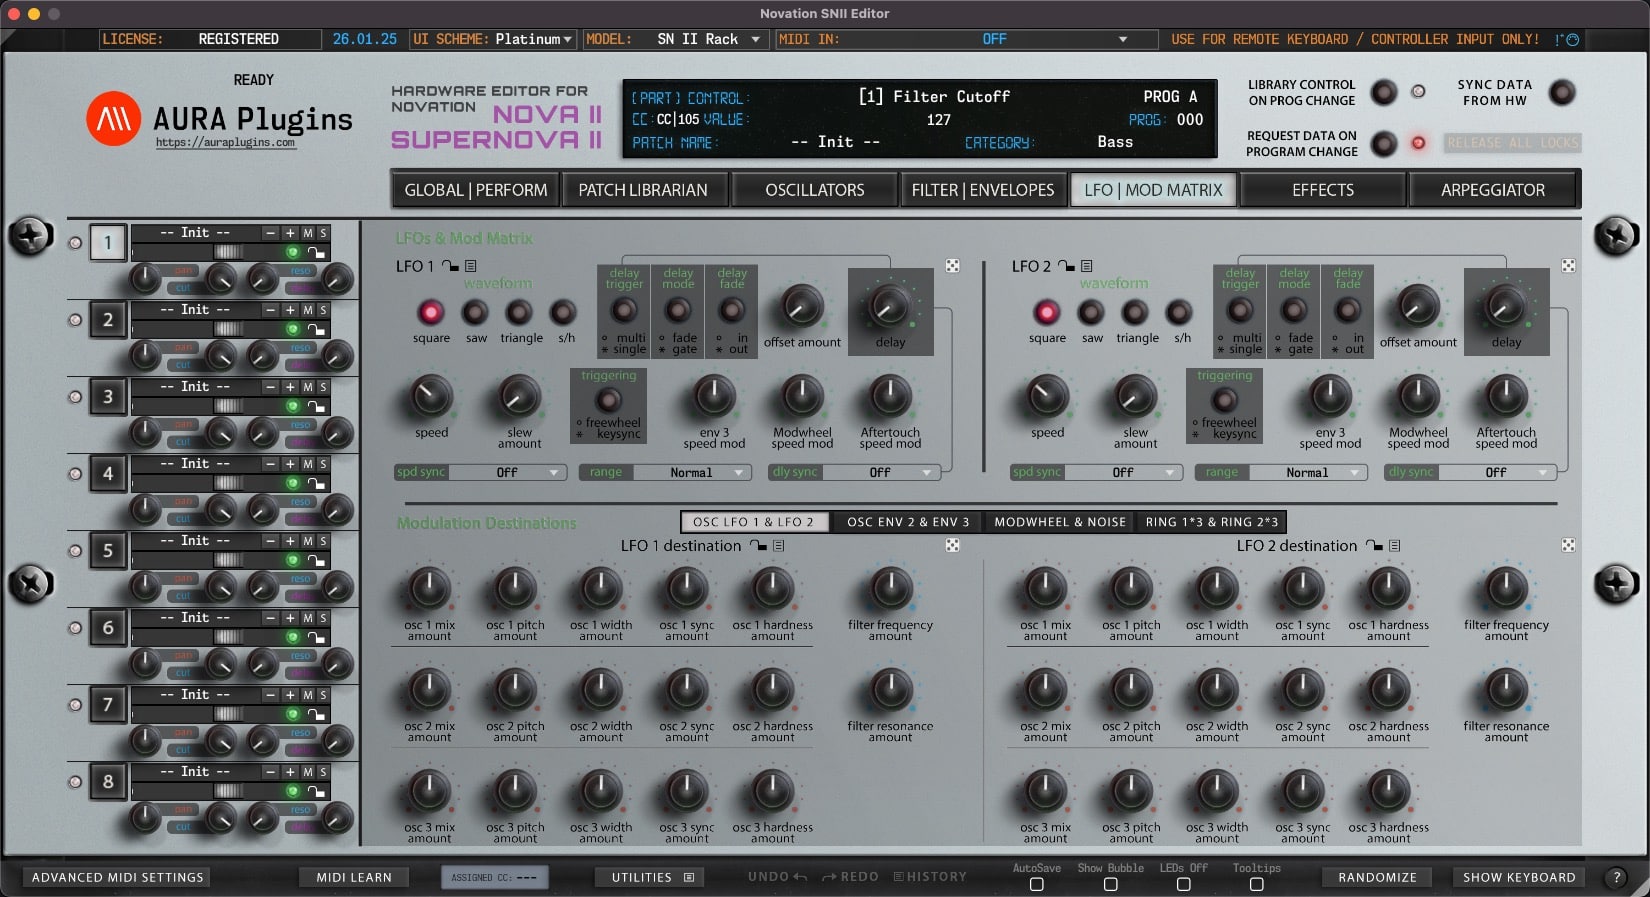The image size is (1650, 897).
Task: Switch to the OSCILLATORS tab
Action: tap(814, 190)
